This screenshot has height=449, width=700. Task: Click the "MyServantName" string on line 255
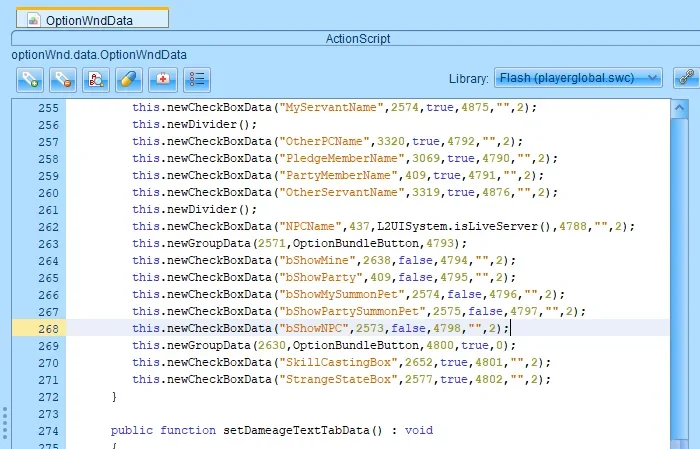tap(331, 108)
